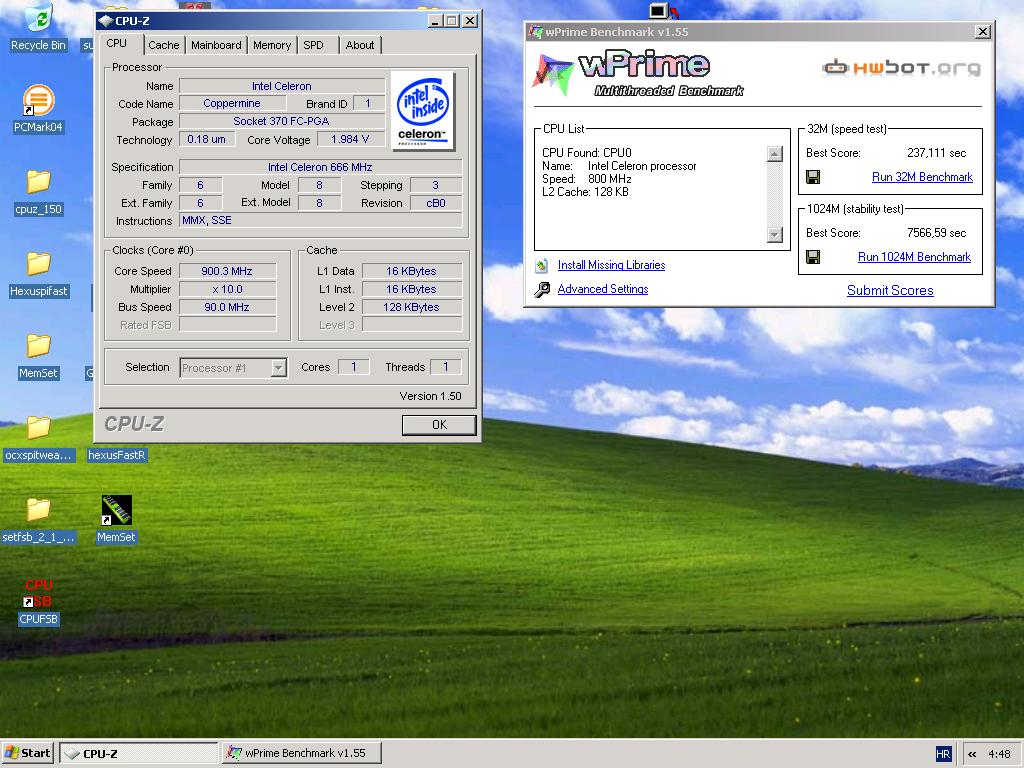Viewport: 1024px width, 768px height.
Task: Click the CPU-Z title bar icon
Action: 105,21
